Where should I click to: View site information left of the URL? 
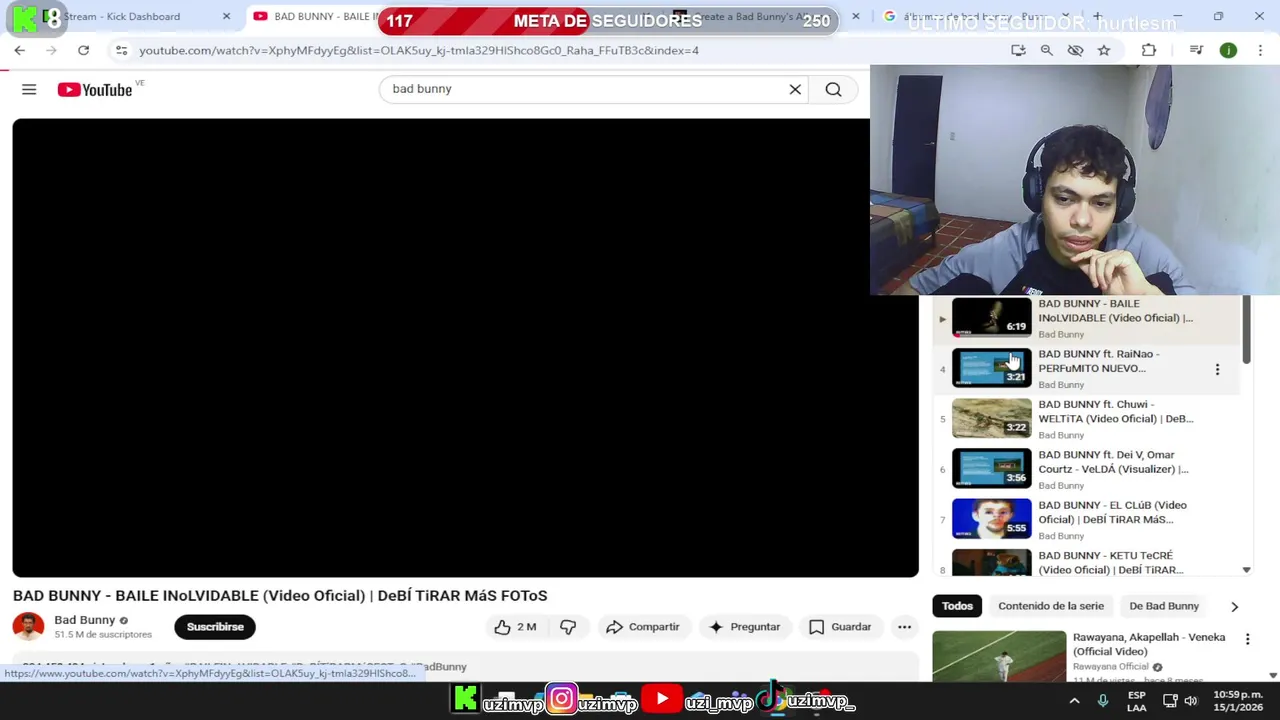[x=121, y=50]
